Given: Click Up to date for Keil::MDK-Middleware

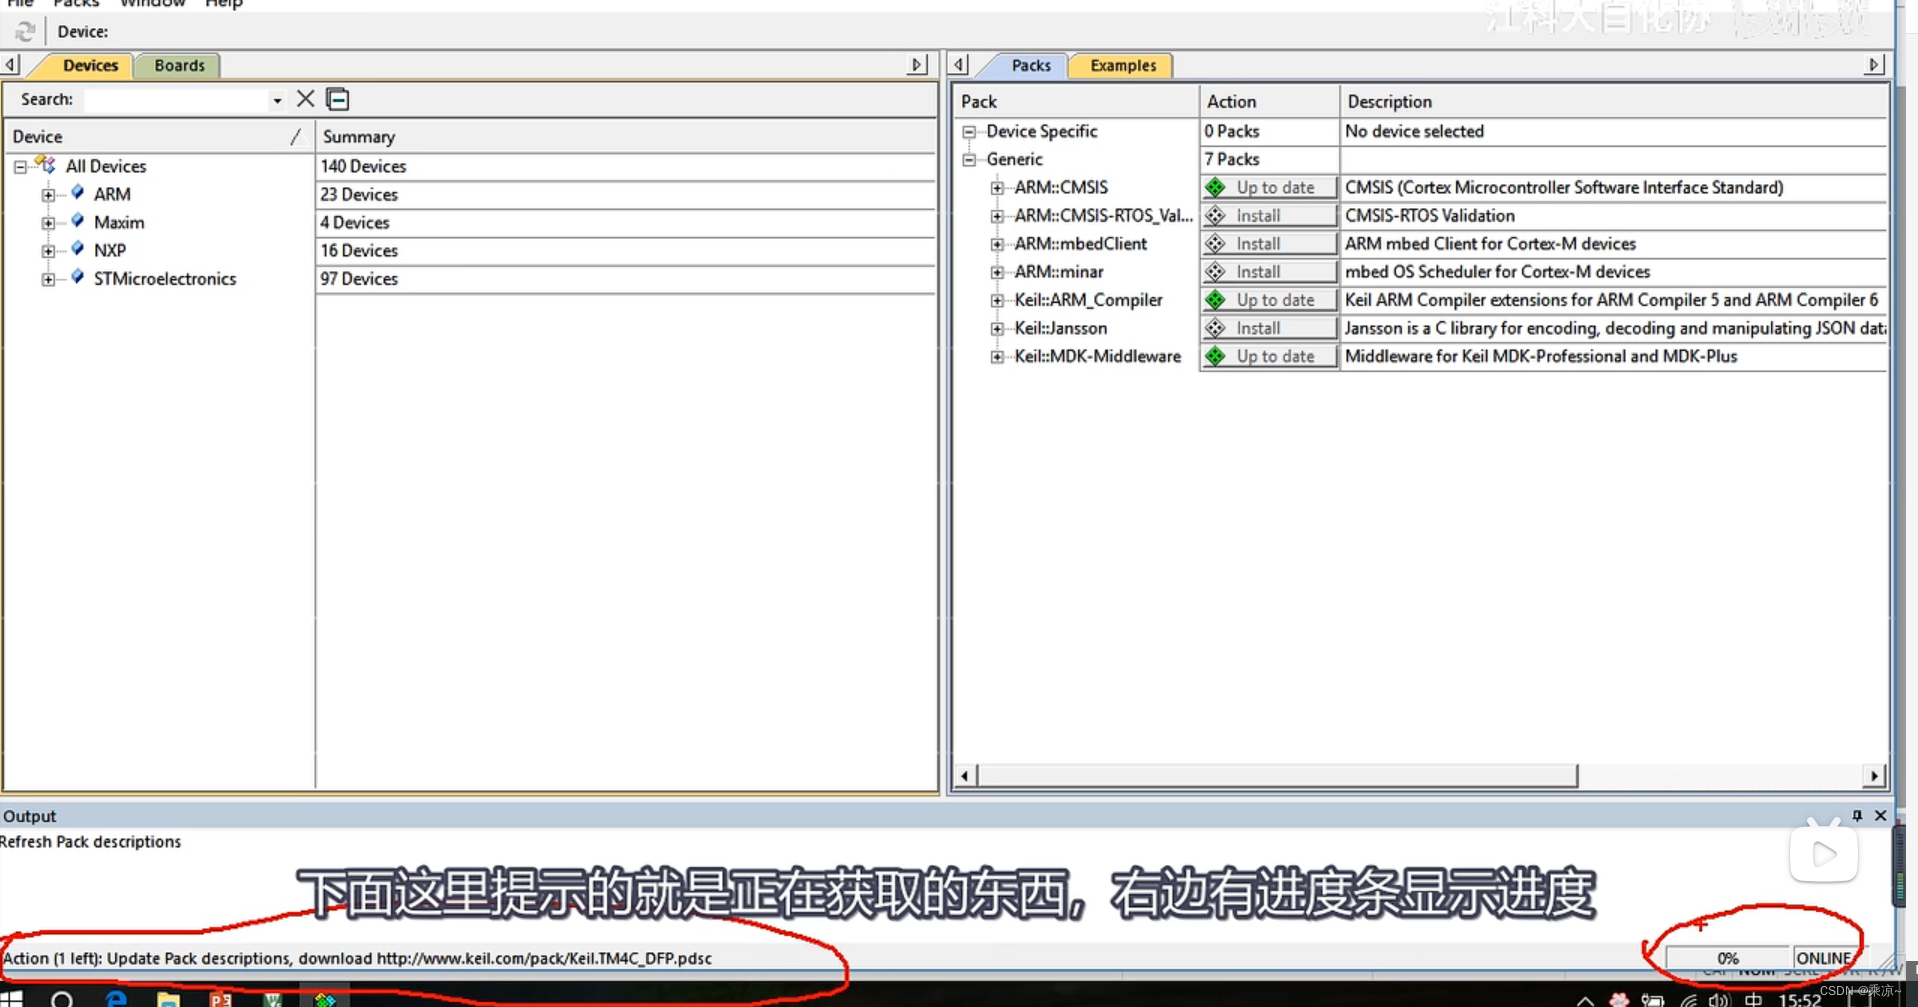Looking at the screenshot, I should (x=1268, y=356).
